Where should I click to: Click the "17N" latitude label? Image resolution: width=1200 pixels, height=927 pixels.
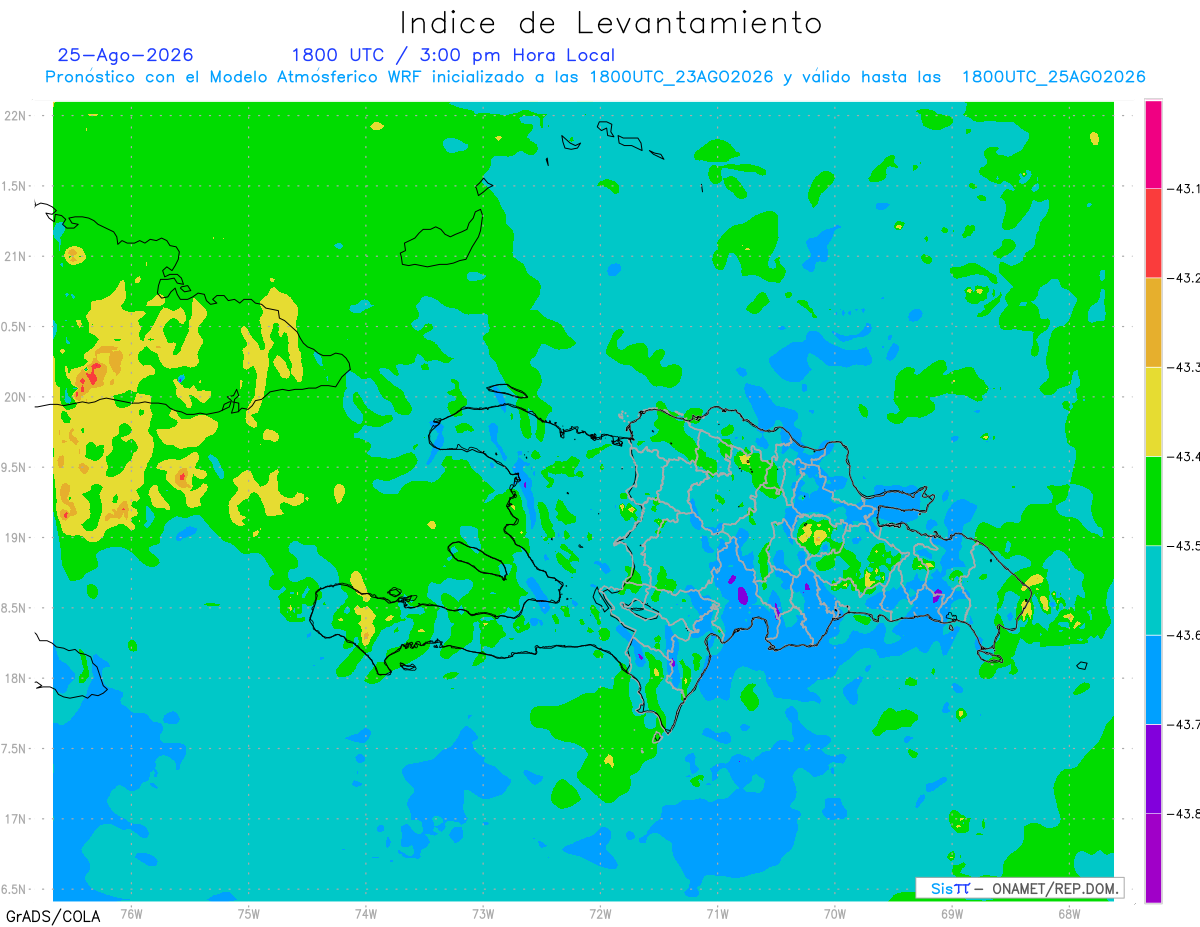click(16, 819)
